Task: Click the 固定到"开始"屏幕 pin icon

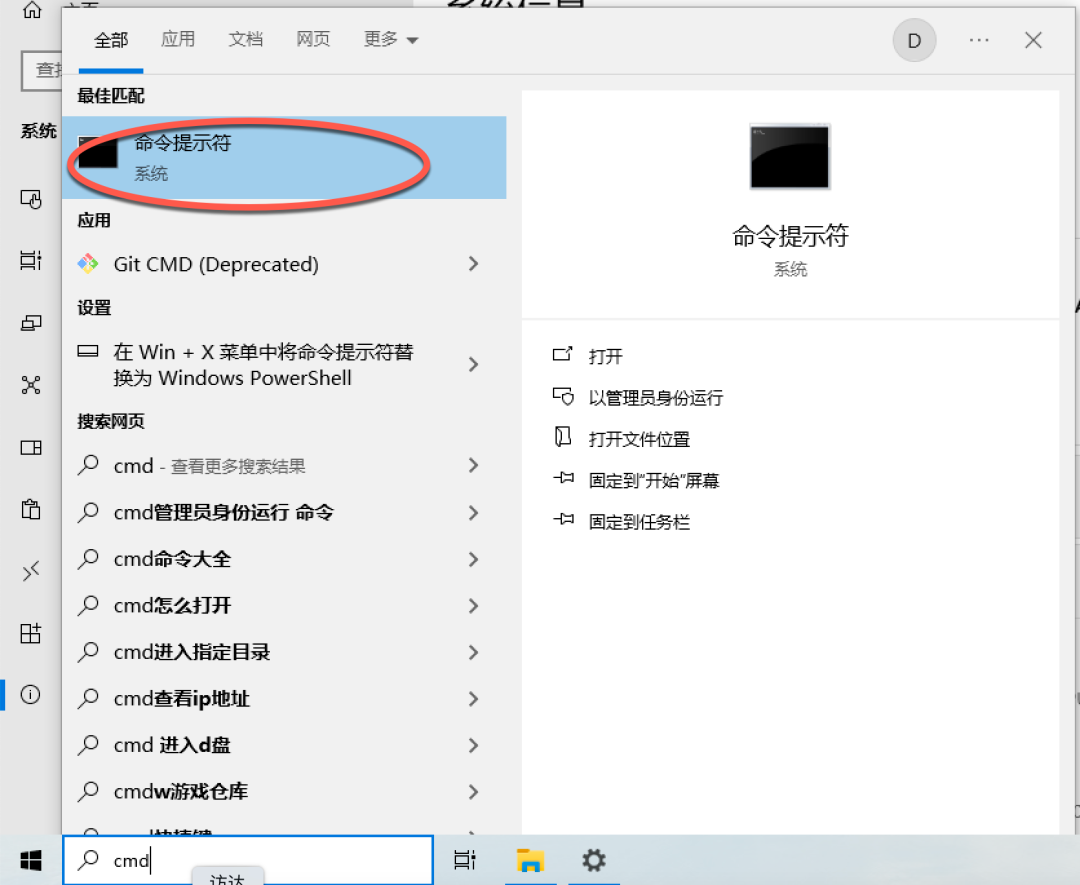Action: [x=565, y=479]
